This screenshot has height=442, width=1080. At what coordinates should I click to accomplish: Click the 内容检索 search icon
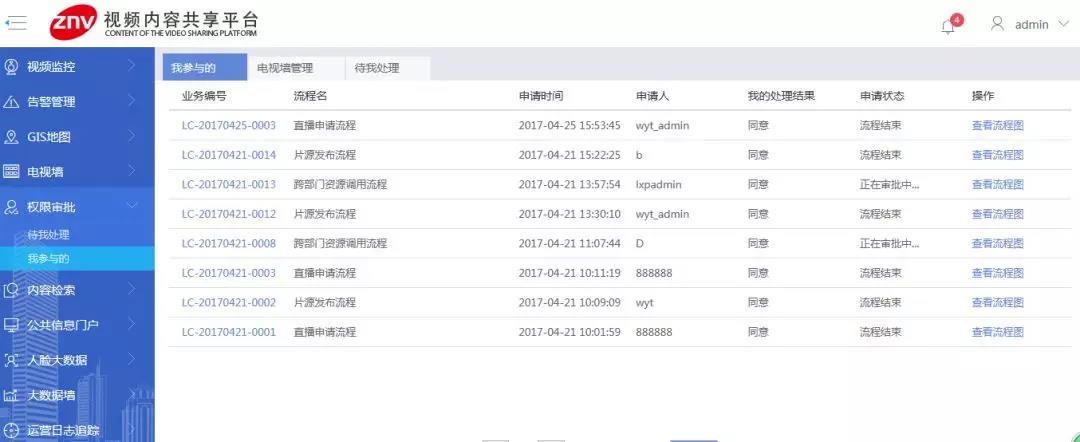[12, 290]
